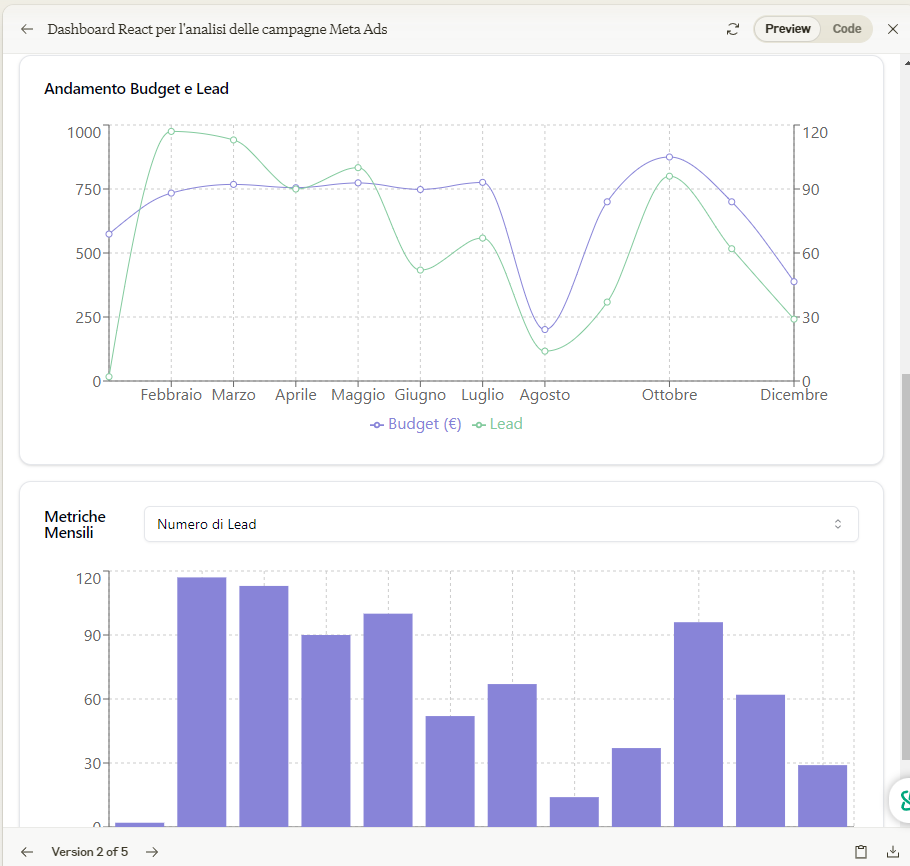910x866 pixels.
Task: Click the "Version 2 of 5" label
Action: pos(89,851)
